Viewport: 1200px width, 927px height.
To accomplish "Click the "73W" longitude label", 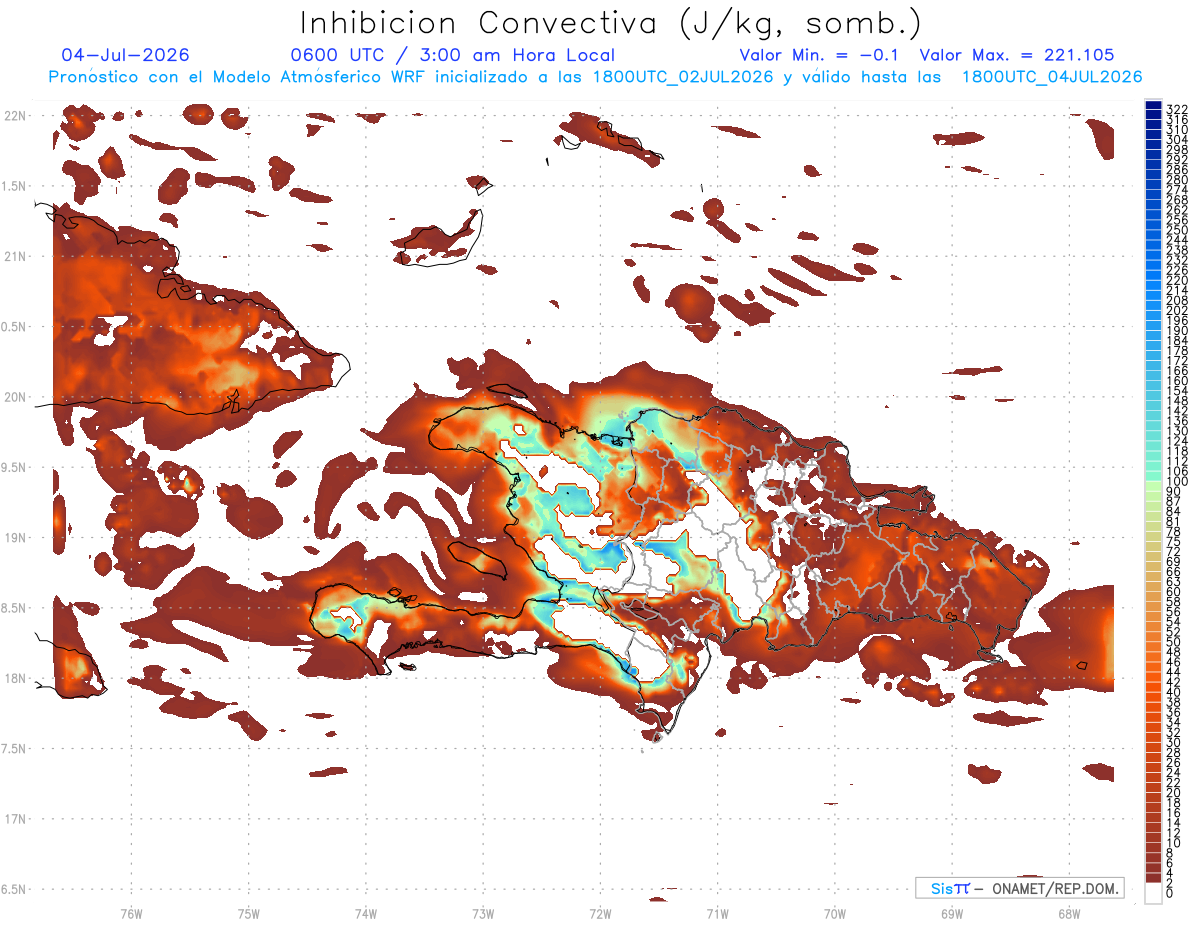I will click(x=483, y=913).
